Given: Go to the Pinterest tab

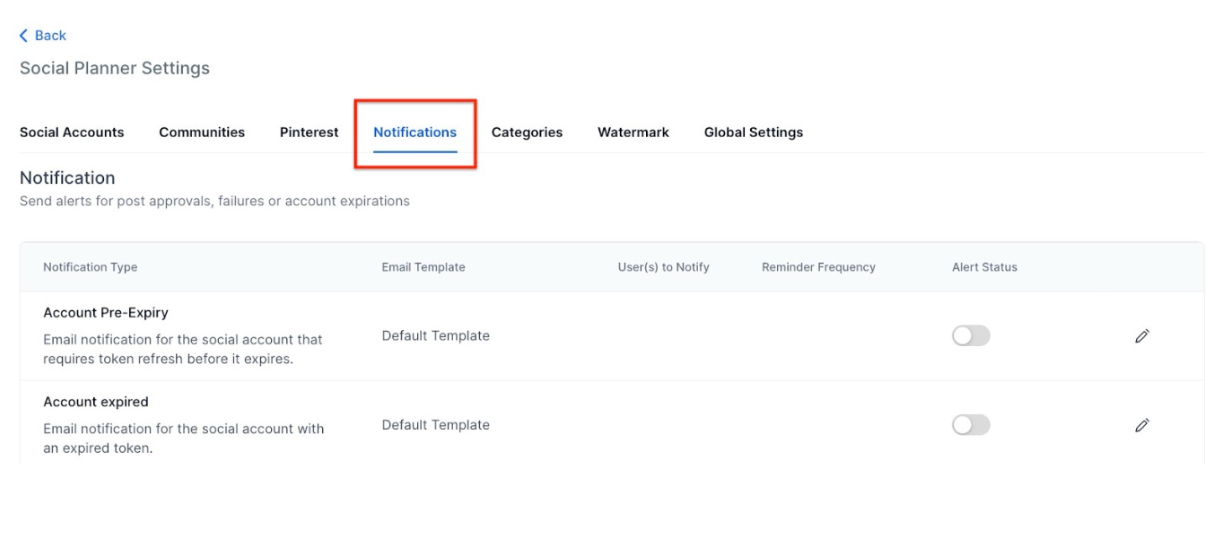Looking at the screenshot, I should (x=309, y=132).
